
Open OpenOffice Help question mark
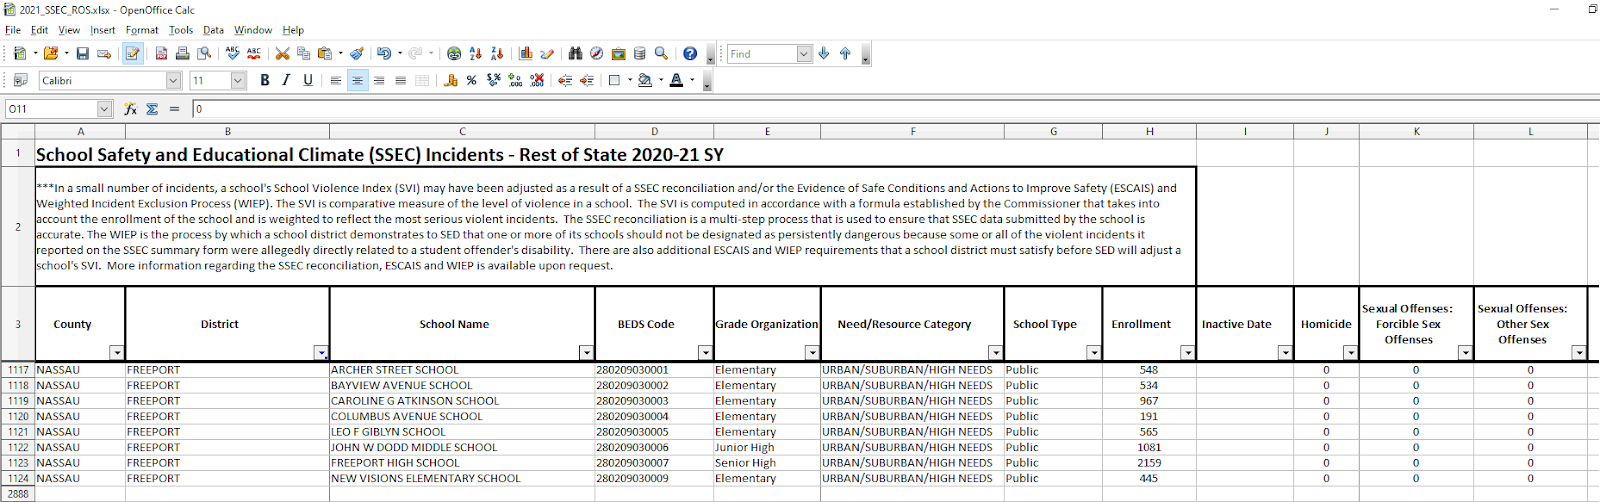(690, 53)
